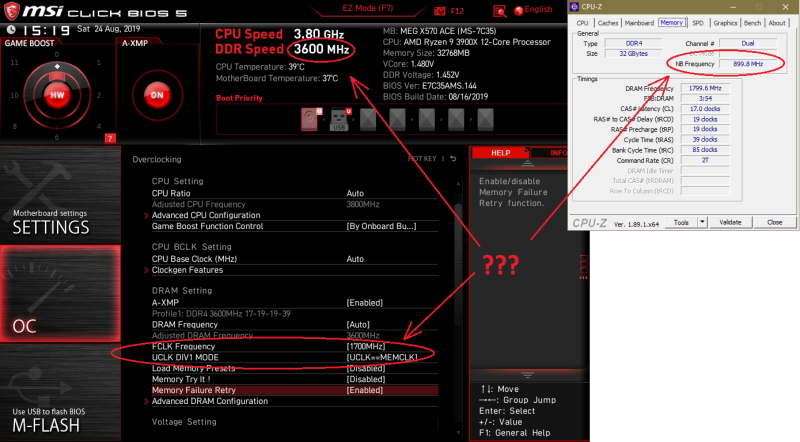
Task: Open Memory Try It ! option list
Action: click(365, 379)
